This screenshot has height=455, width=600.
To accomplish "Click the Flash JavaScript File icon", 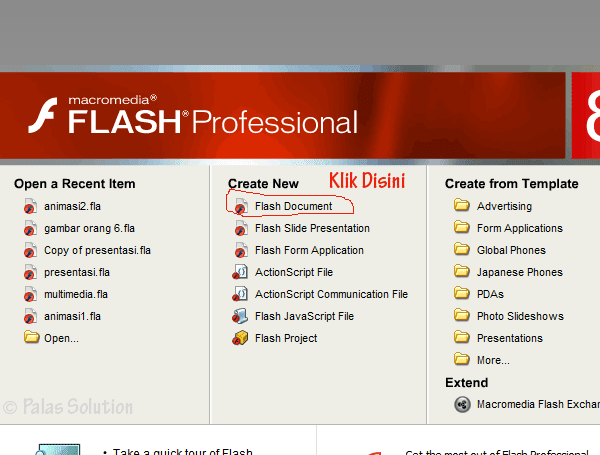I will coord(240,316).
